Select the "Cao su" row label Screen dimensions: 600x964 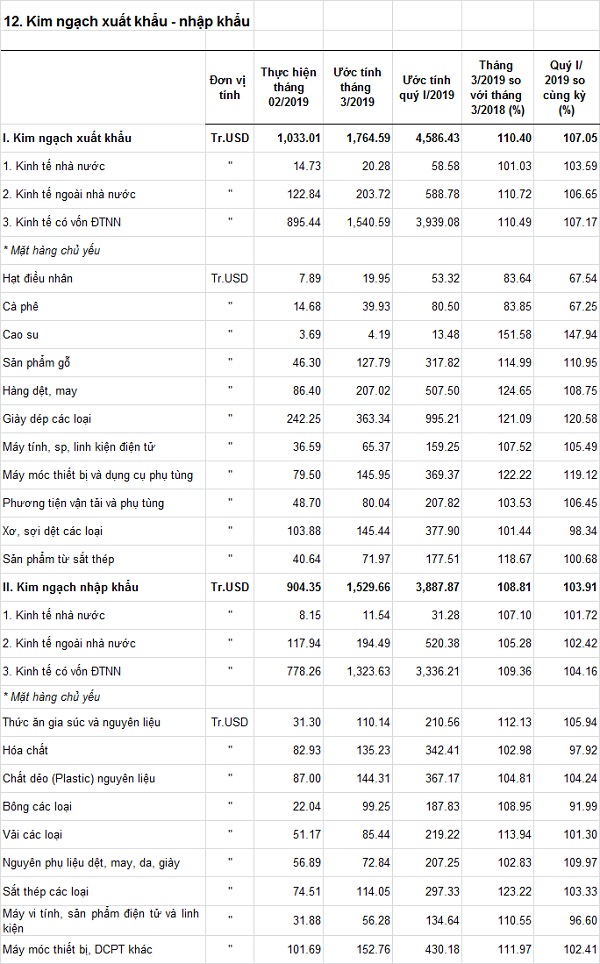[23, 334]
